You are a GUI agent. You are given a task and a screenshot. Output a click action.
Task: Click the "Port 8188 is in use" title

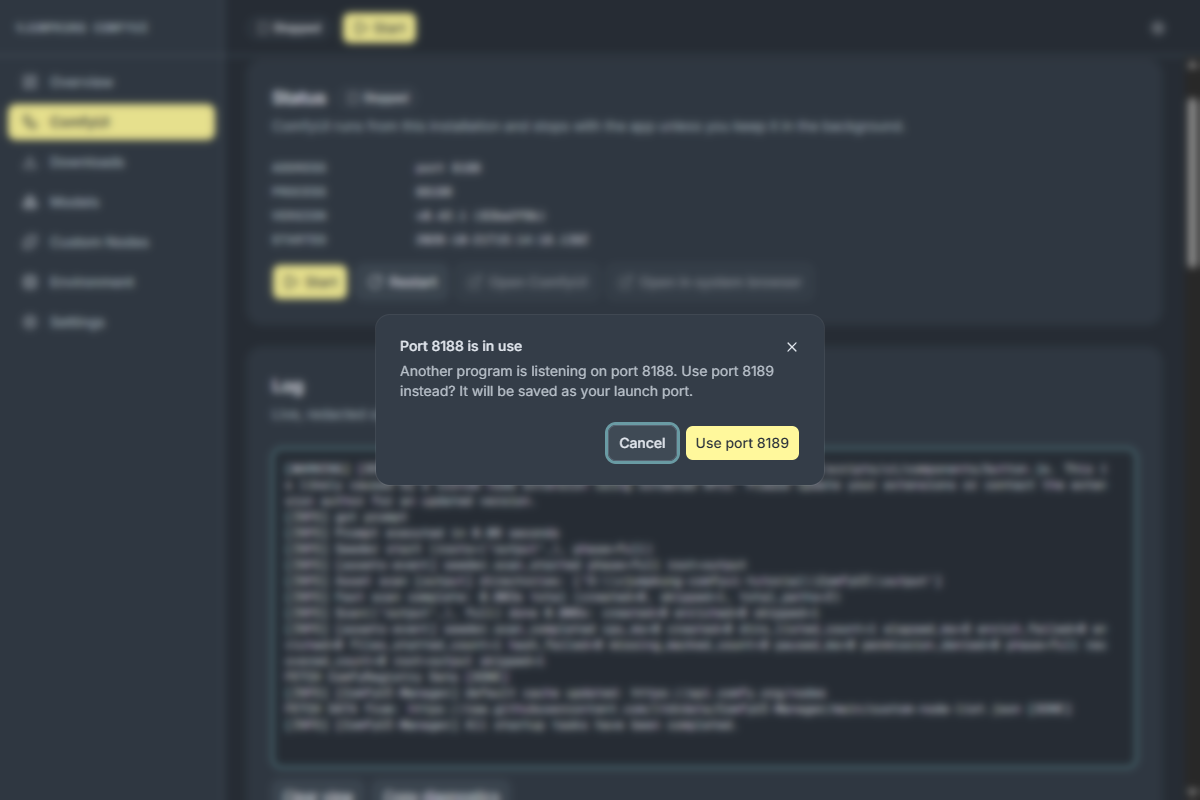click(461, 346)
